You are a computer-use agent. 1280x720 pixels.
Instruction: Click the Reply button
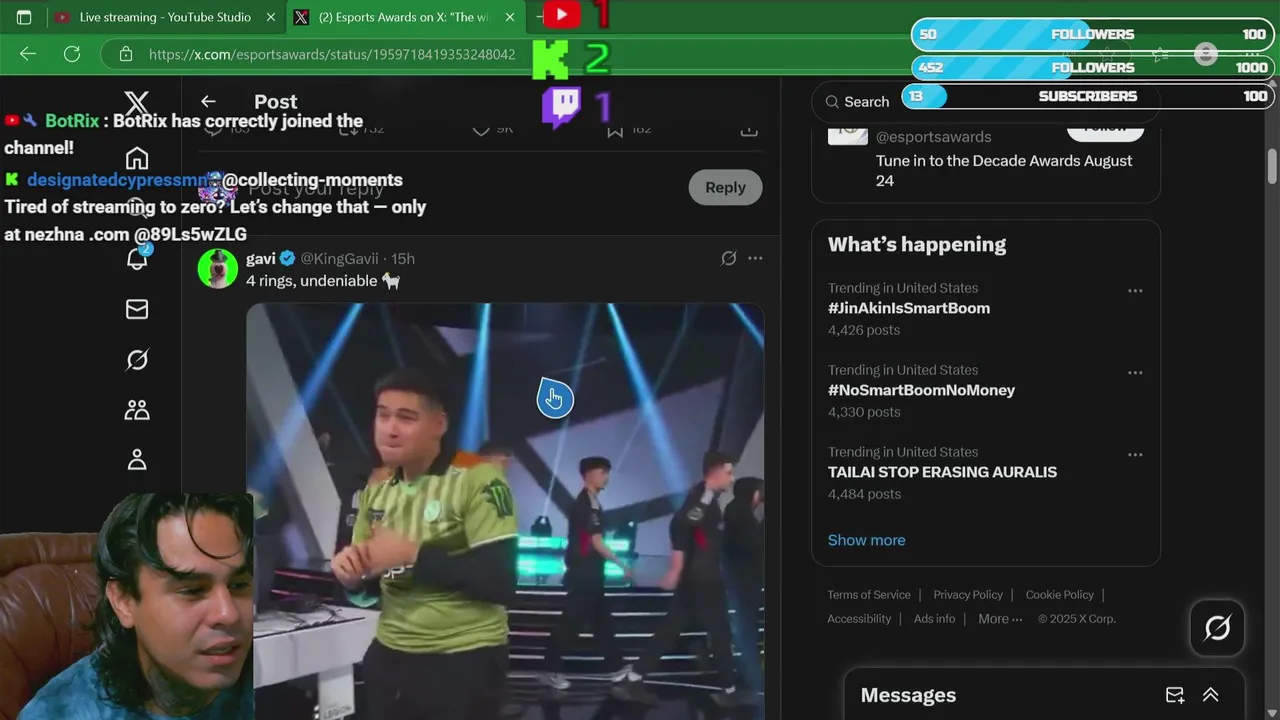click(725, 187)
